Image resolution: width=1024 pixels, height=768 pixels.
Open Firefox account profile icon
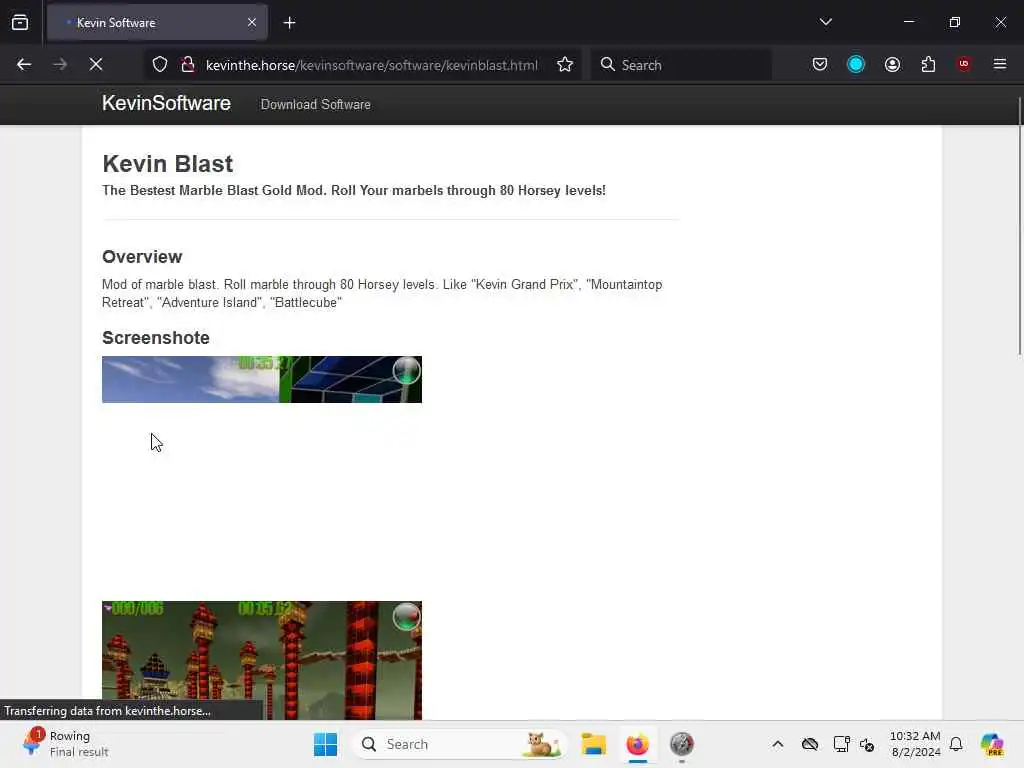point(892,65)
